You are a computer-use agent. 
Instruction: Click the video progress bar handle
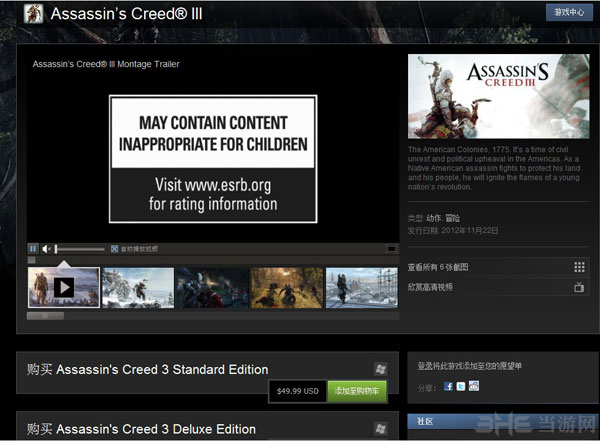(x=32, y=260)
